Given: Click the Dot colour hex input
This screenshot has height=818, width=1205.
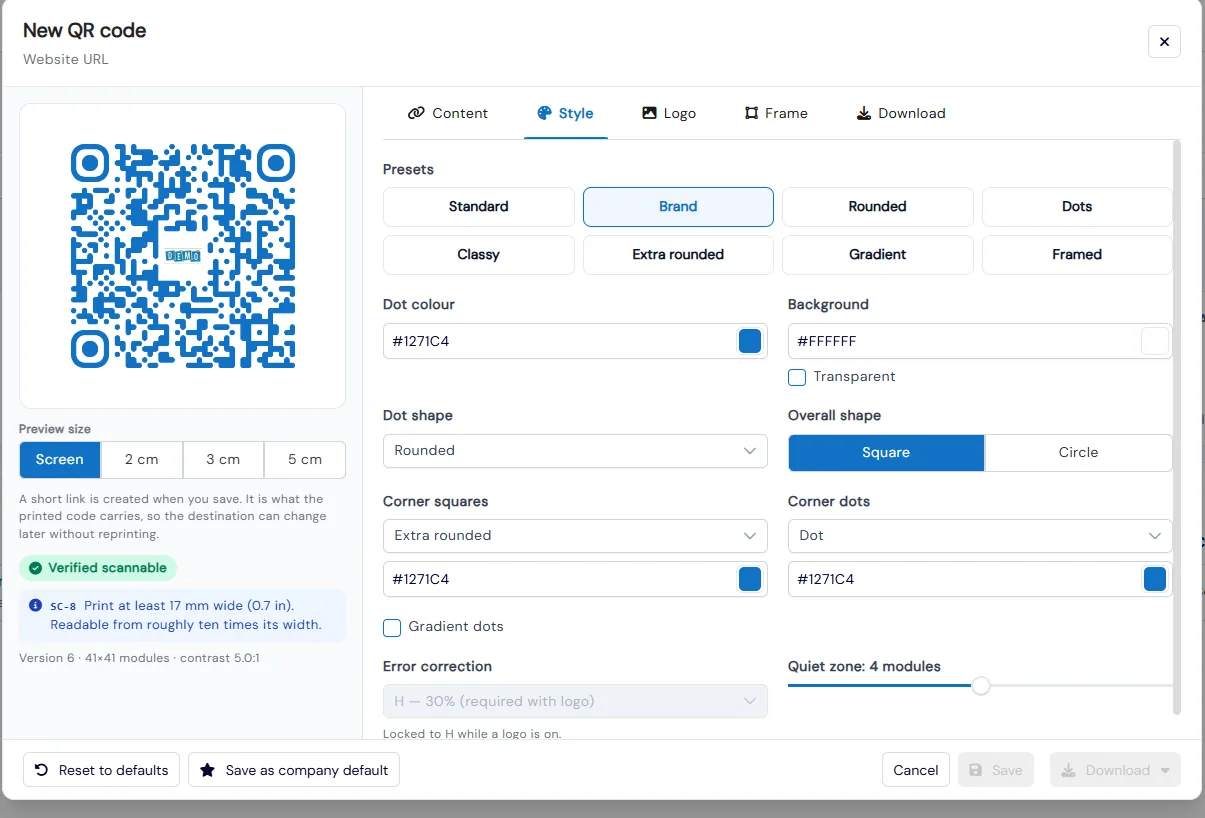Looking at the screenshot, I should click(x=558, y=341).
